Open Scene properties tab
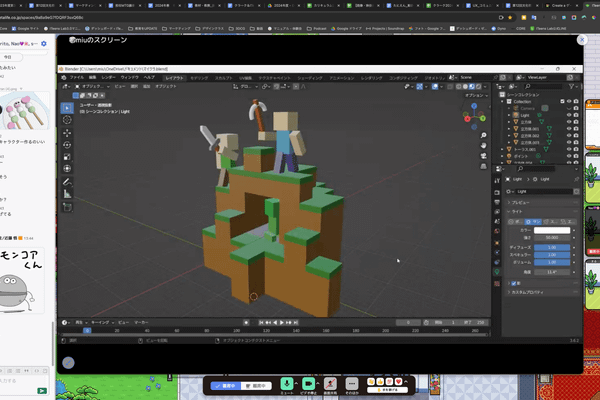The width and height of the screenshot is (600, 400). tap(497, 222)
